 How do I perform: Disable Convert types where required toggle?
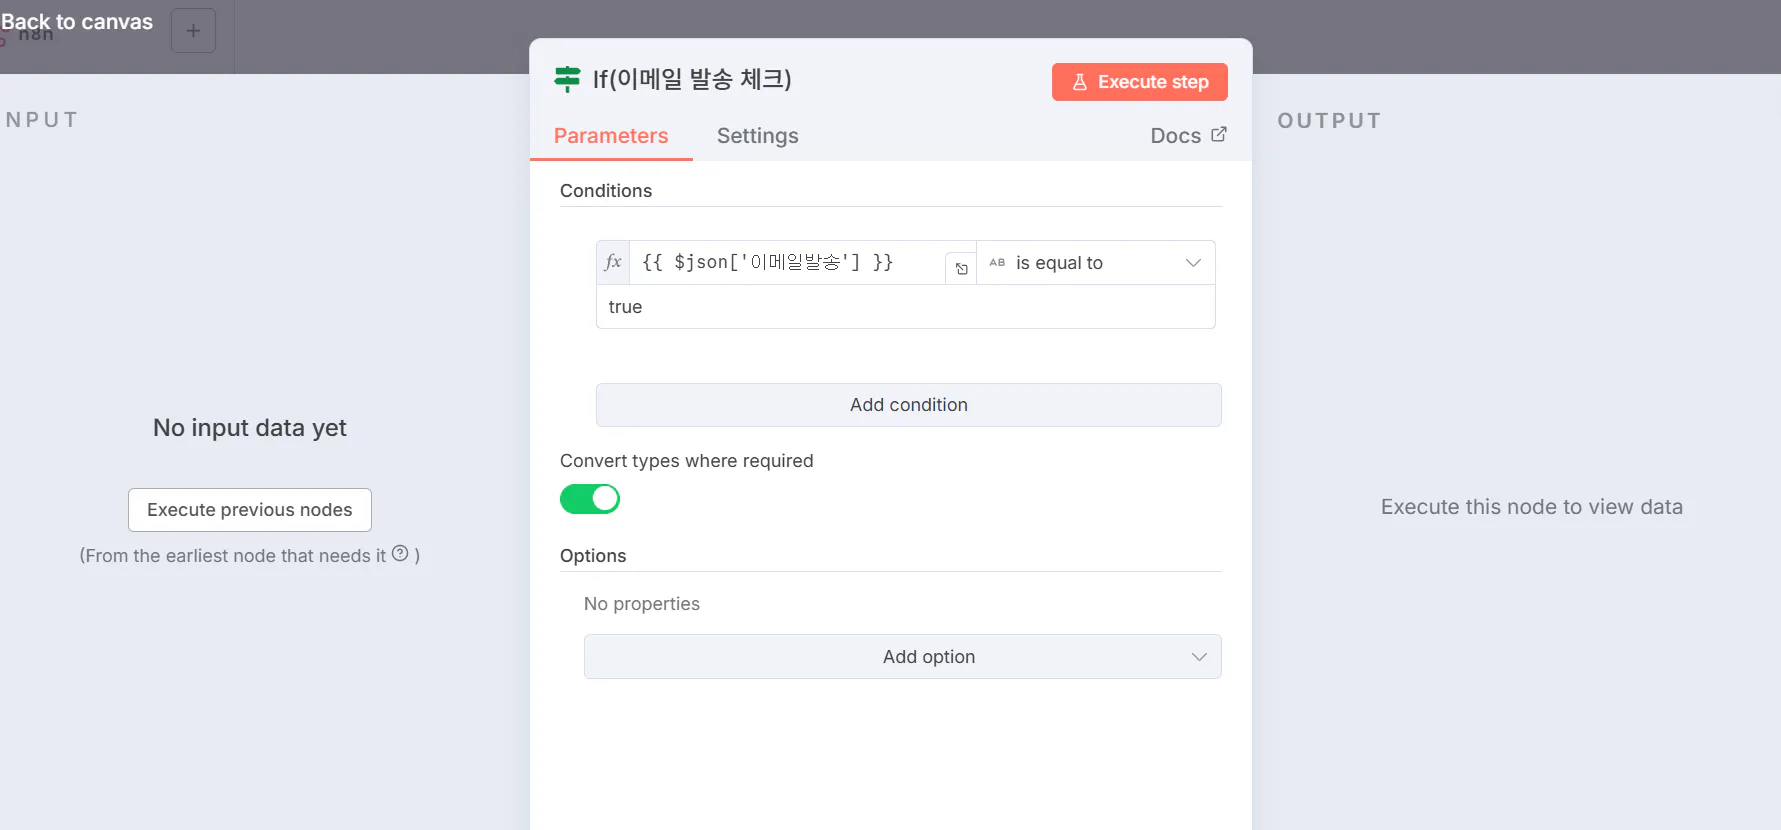pyautogui.click(x=590, y=499)
